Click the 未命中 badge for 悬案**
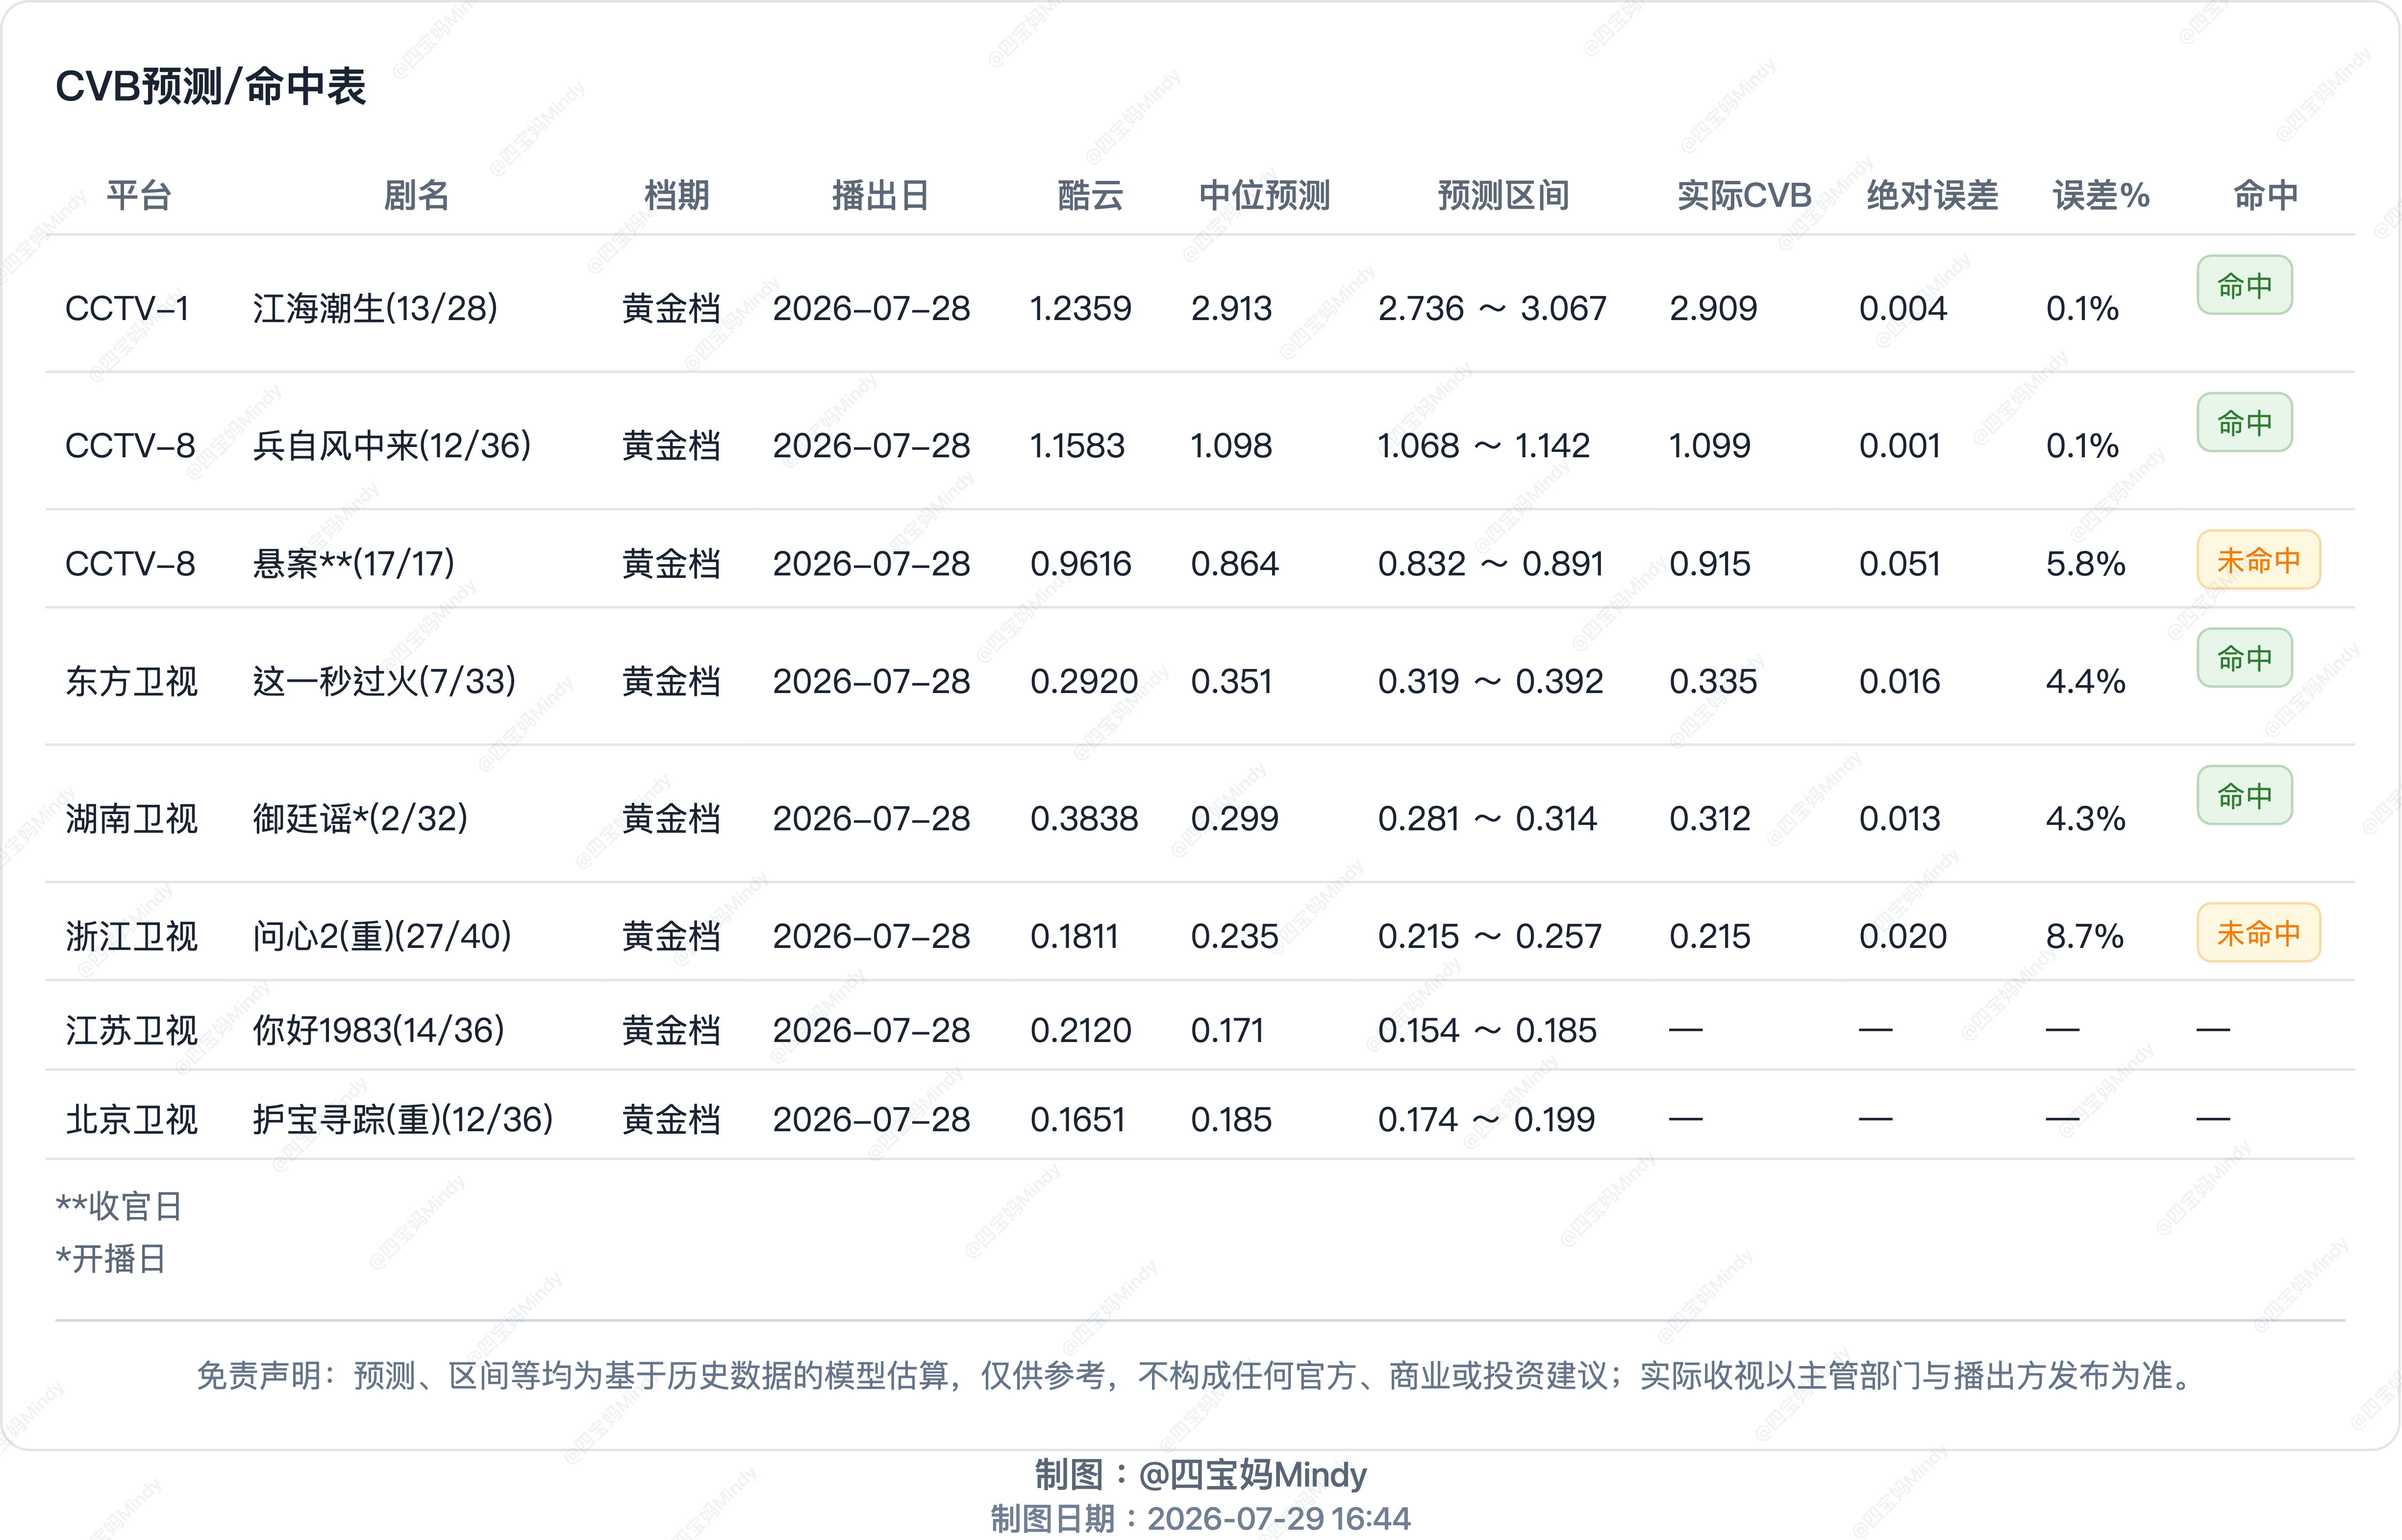Image resolution: width=2402 pixels, height=1540 pixels. point(2258,560)
